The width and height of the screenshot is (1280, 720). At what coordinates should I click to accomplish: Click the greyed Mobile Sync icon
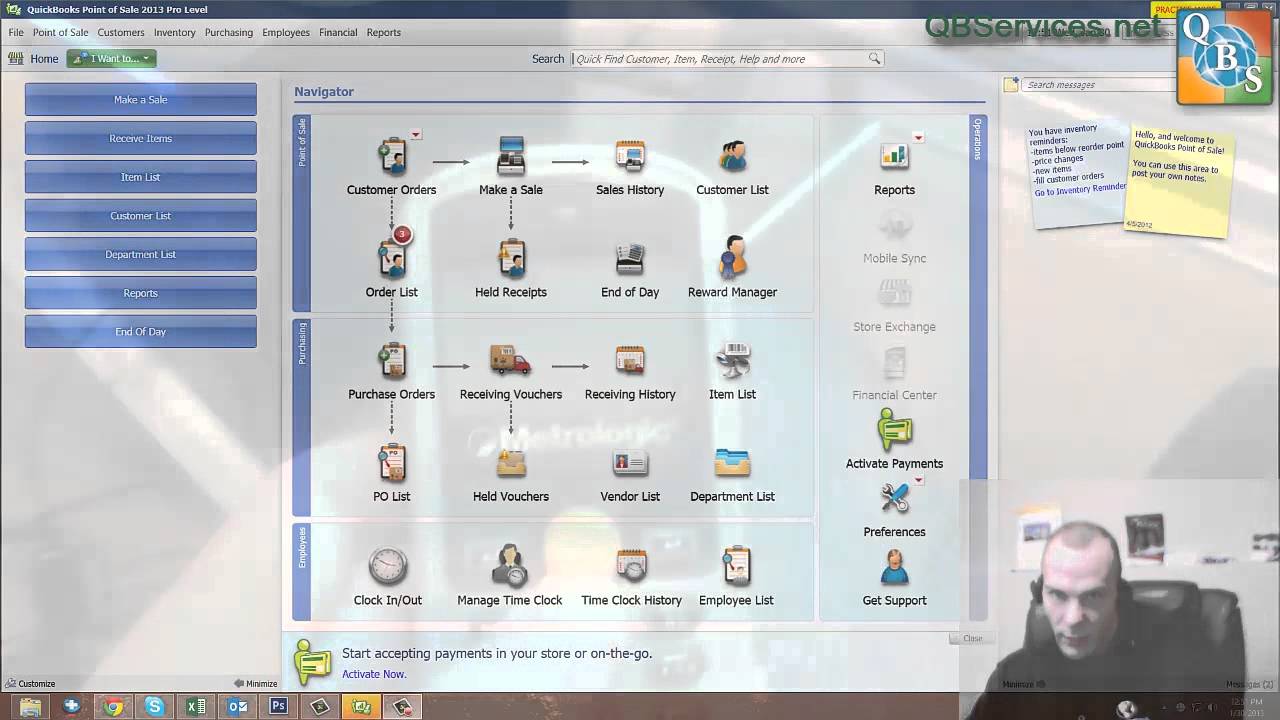(894, 226)
